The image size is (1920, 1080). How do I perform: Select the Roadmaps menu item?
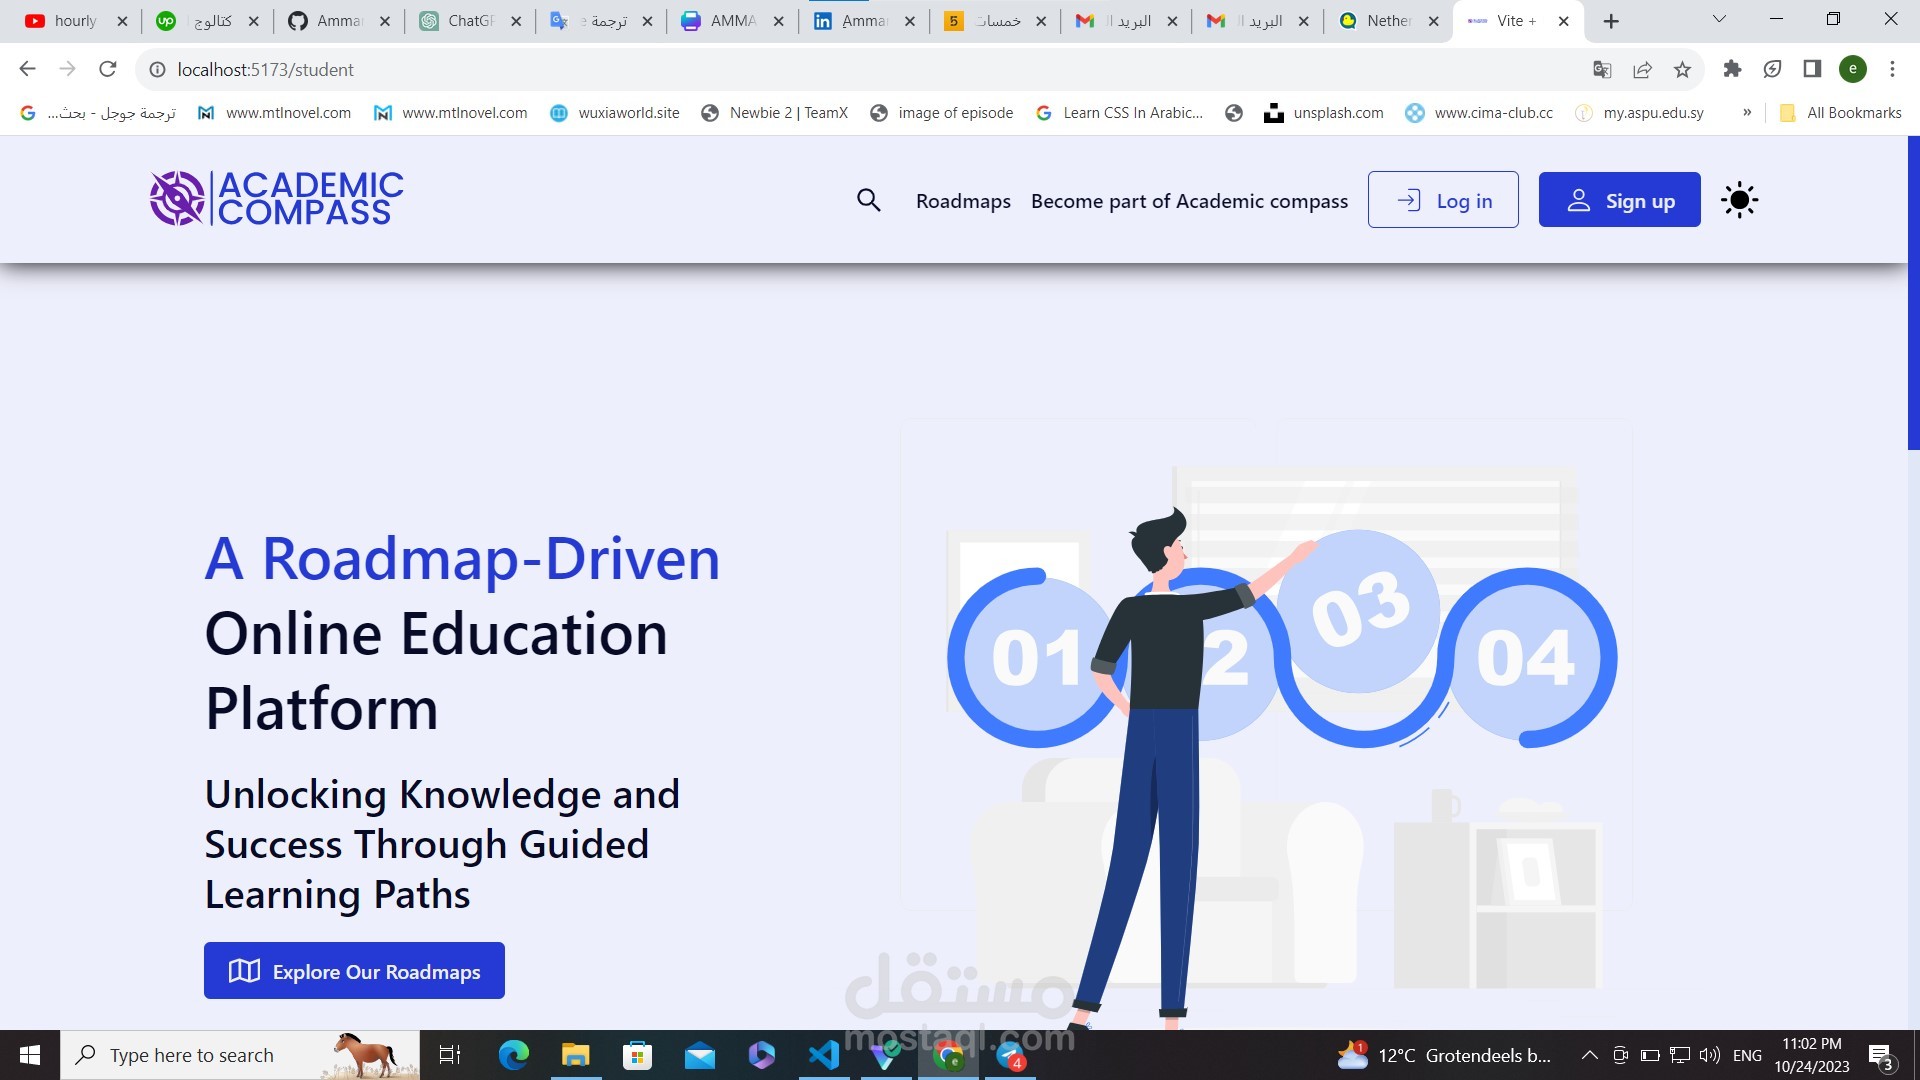[962, 201]
